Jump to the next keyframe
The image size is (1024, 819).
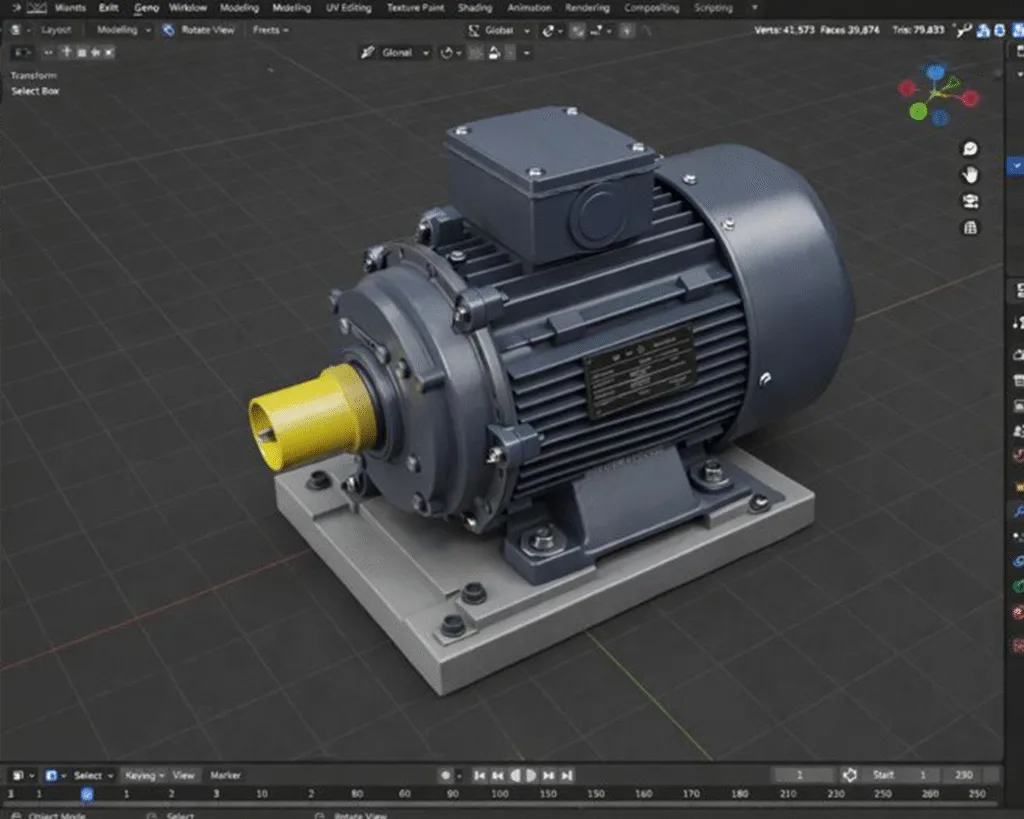(548, 775)
